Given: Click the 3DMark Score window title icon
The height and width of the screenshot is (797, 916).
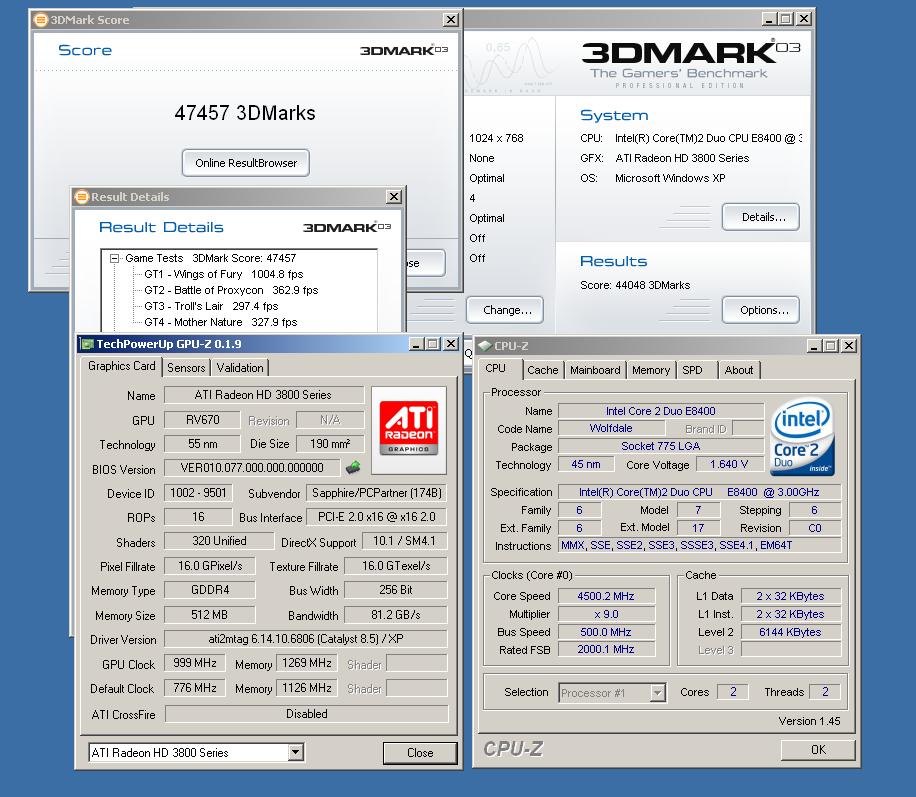Looking at the screenshot, I should tap(40, 20).
